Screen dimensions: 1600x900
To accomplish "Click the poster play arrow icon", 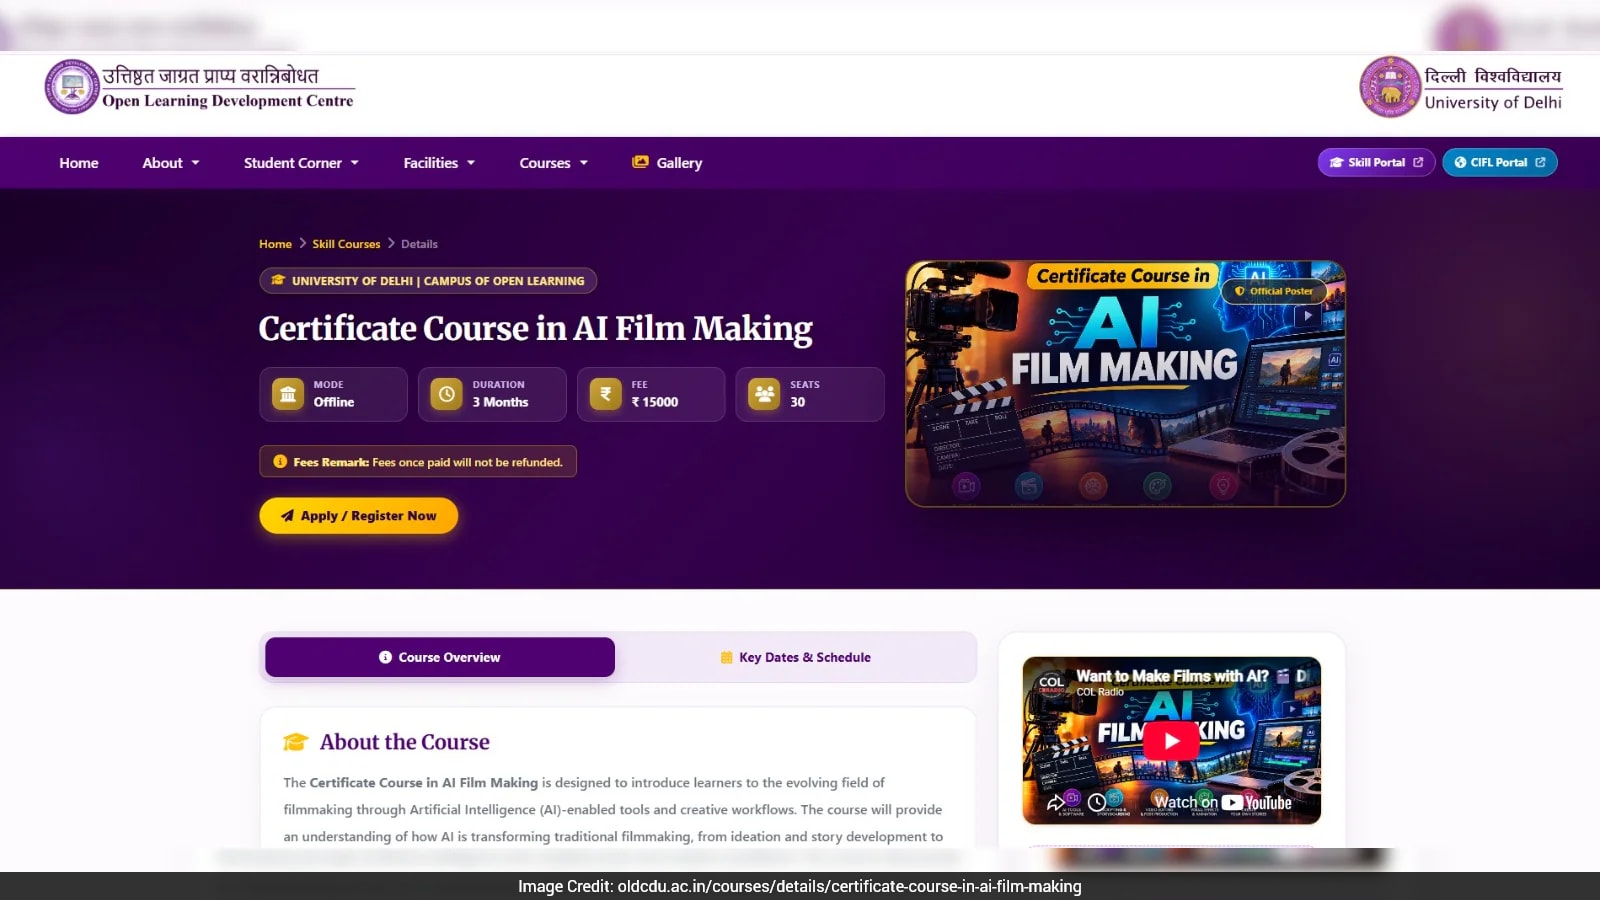I will [1308, 316].
